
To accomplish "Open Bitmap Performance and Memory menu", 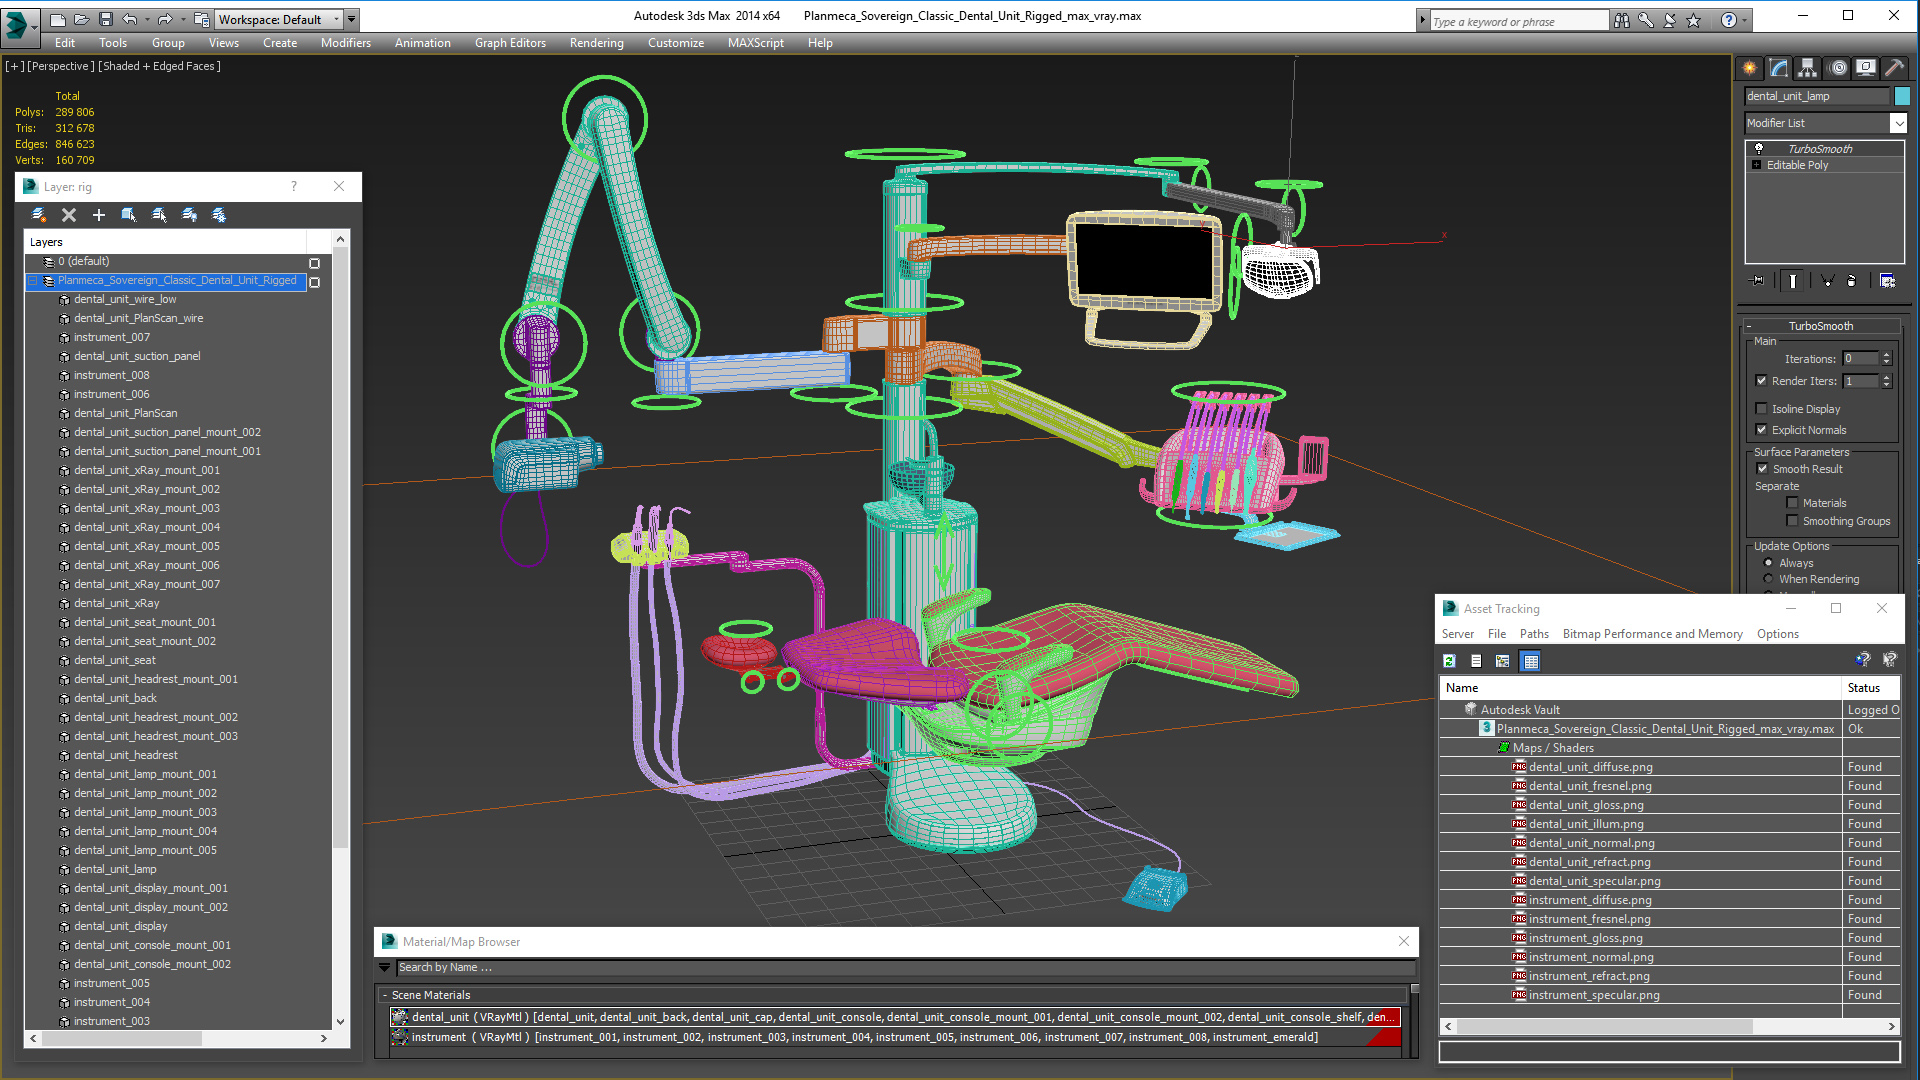I will (1652, 634).
